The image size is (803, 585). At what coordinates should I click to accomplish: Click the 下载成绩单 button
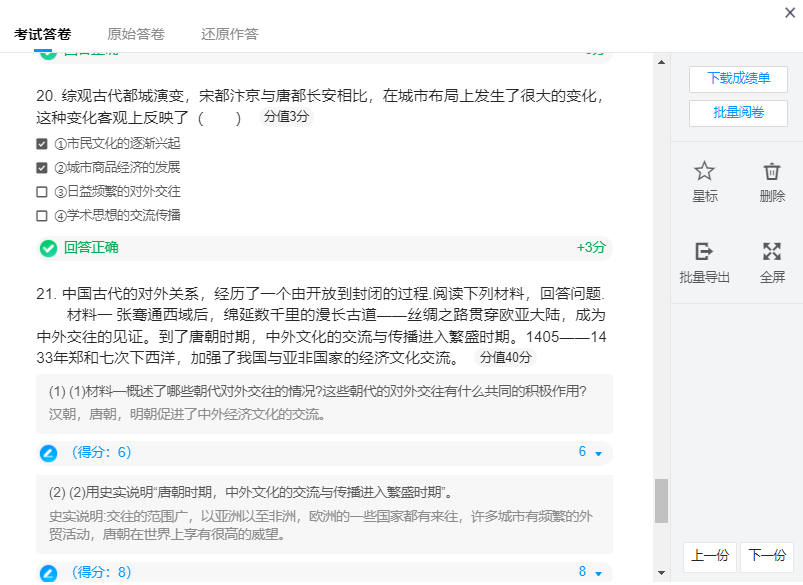click(738, 78)
